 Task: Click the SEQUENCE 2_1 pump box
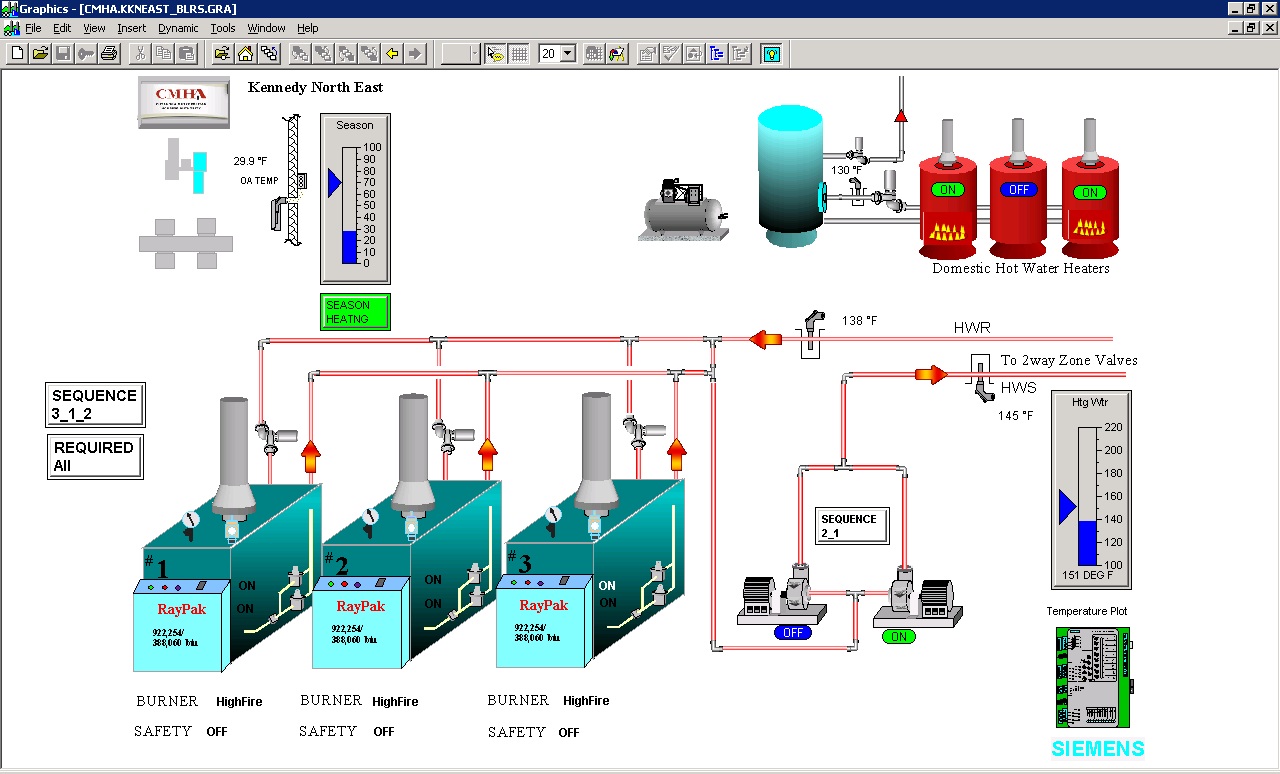tap(851, 526)
